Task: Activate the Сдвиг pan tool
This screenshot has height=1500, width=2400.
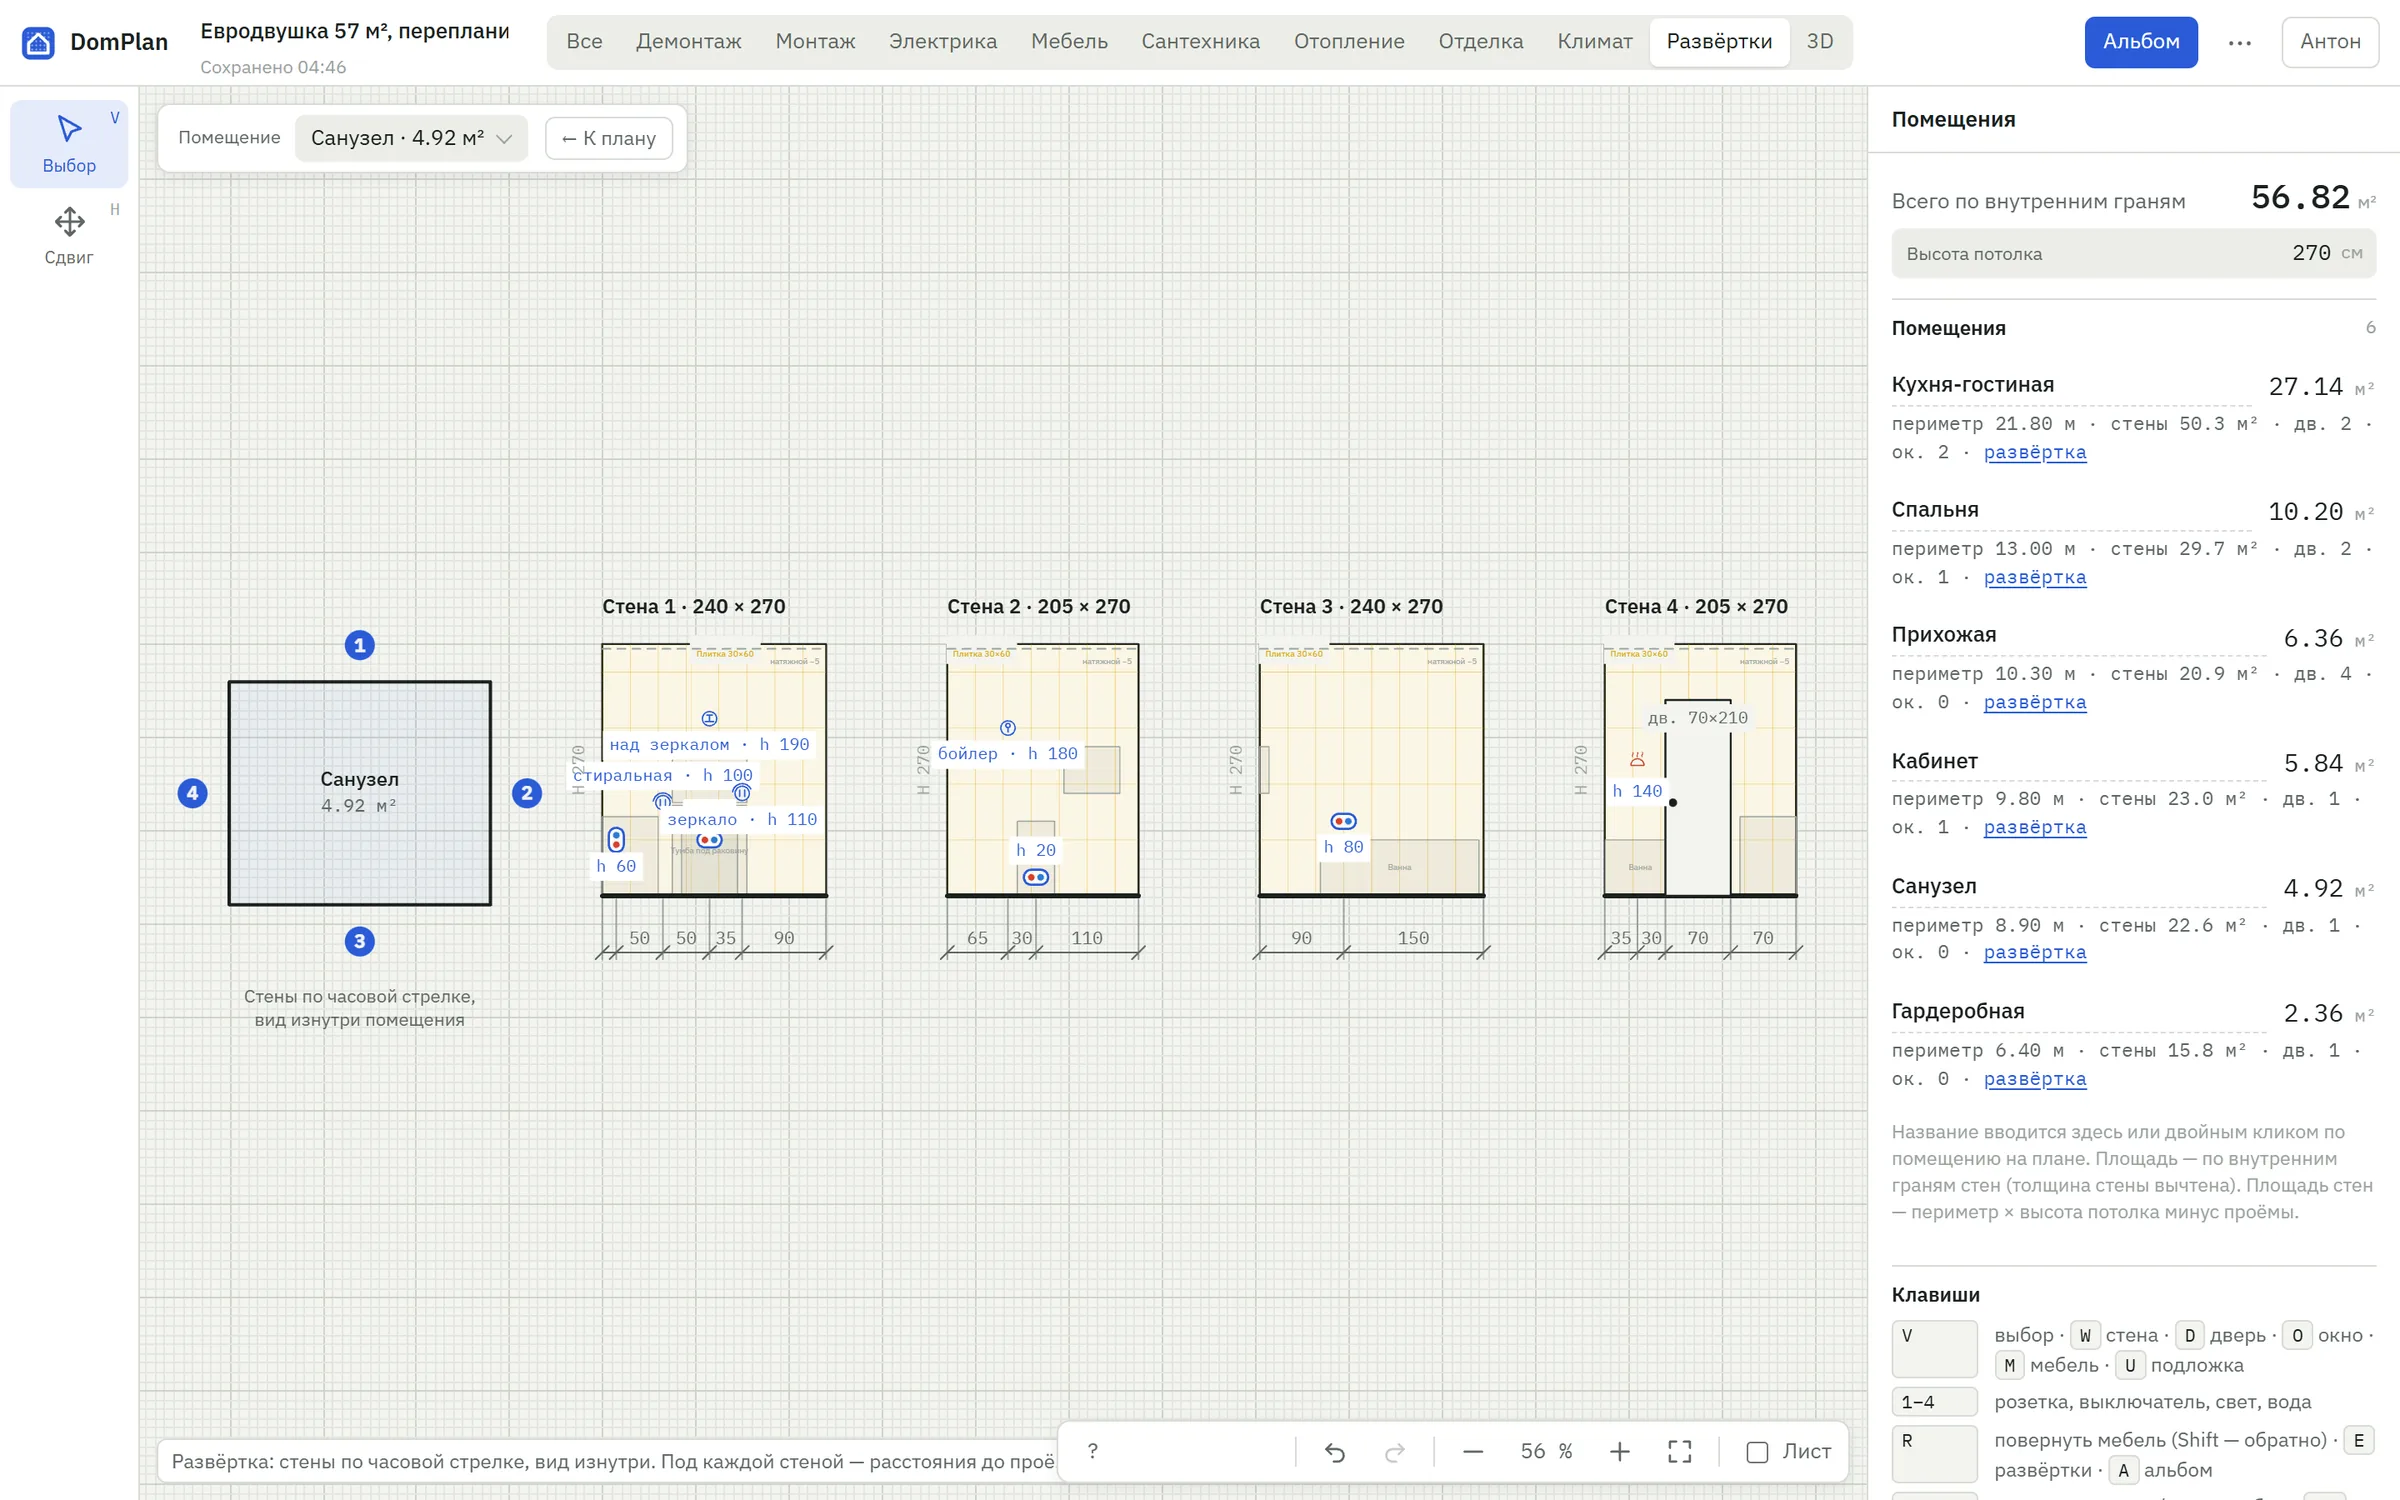Action: click(69, 236)
